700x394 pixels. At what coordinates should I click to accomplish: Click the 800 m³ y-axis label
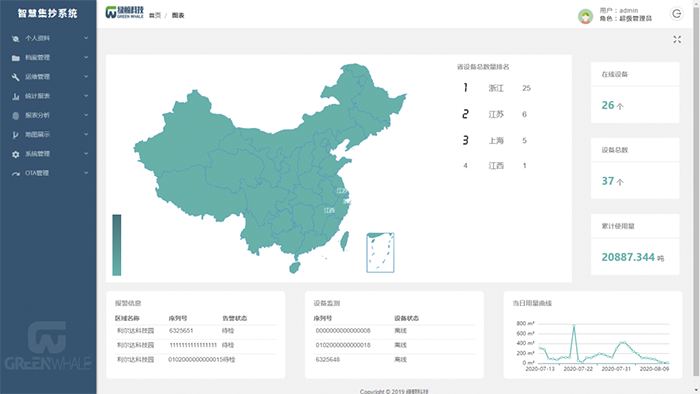525,323
